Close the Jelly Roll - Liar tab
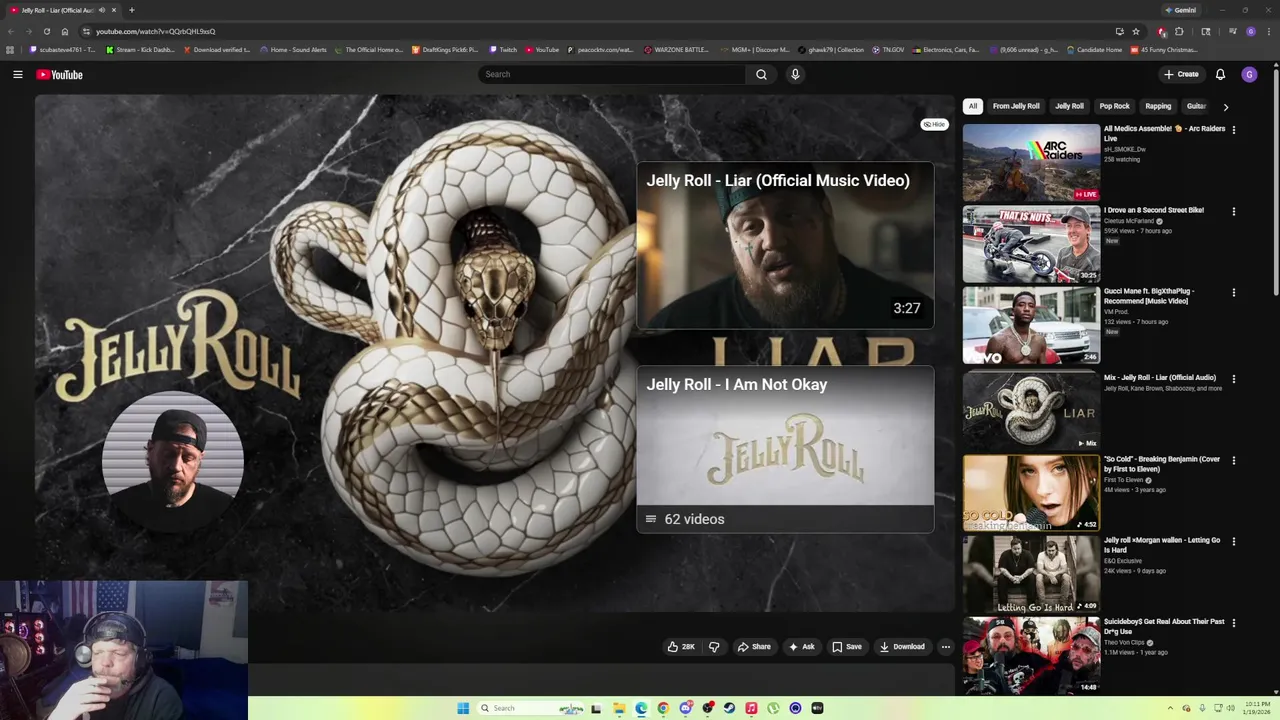1280x720 pixels. coord(114,10)
